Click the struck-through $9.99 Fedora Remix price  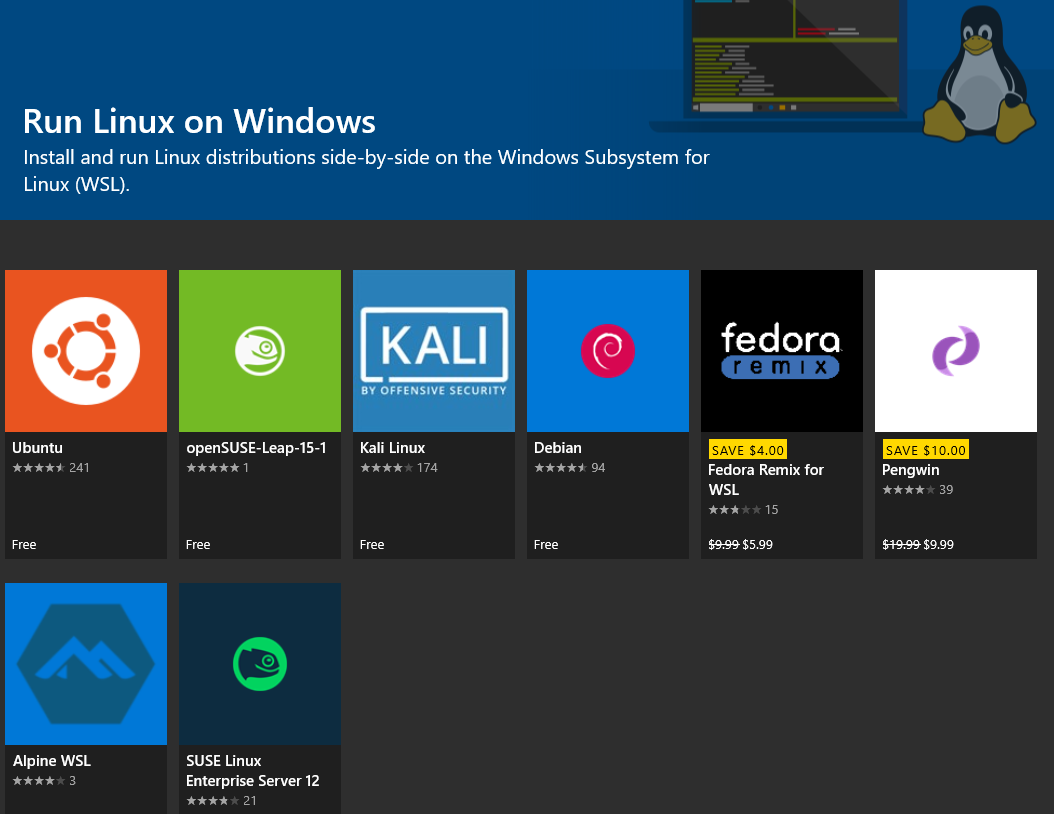point(723,544)
